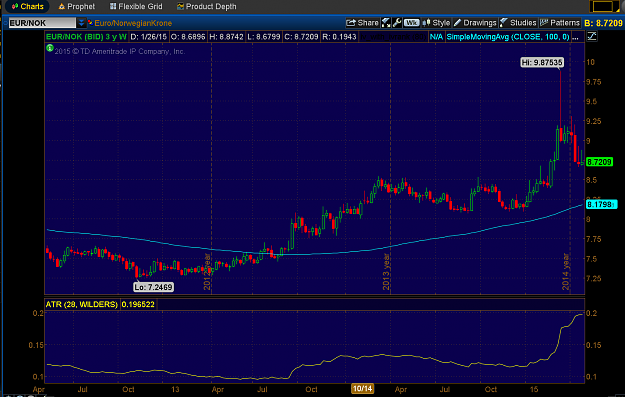
Task: Click the D: 1/26/15 date value
Action: click(x=149, y=37)
